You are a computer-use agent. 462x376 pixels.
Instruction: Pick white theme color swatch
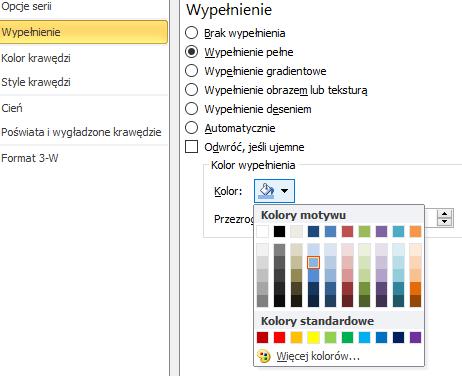click(263, 231)
